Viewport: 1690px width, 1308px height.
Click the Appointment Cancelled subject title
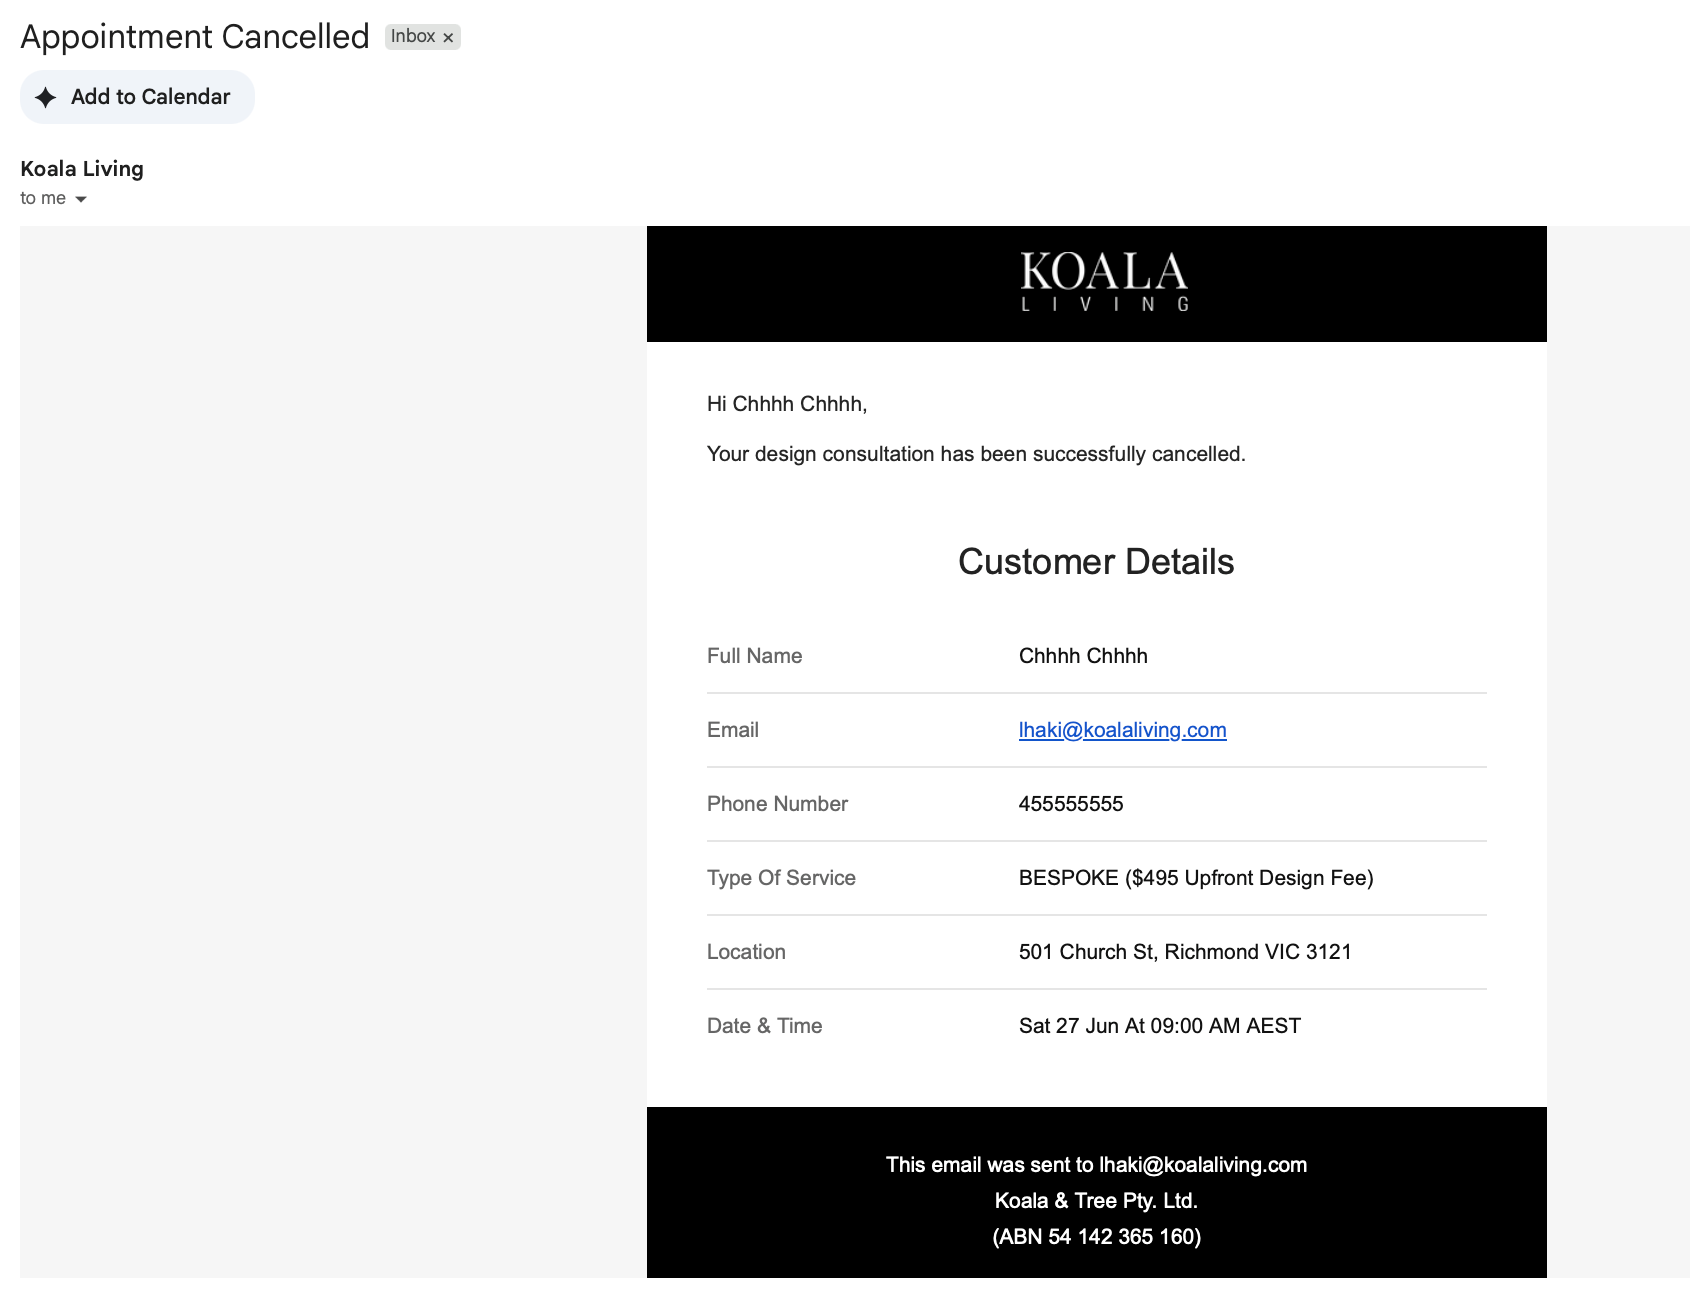195,37
